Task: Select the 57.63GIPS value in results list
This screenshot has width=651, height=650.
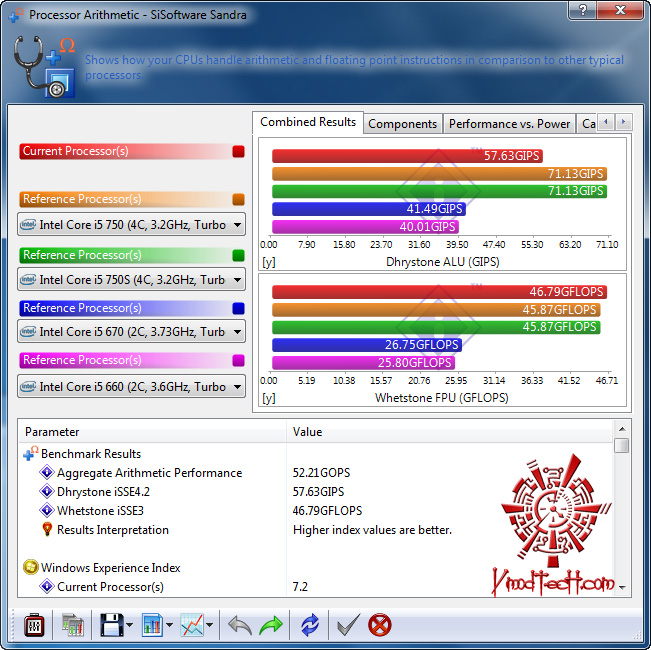Action: (x=318, y=492)
